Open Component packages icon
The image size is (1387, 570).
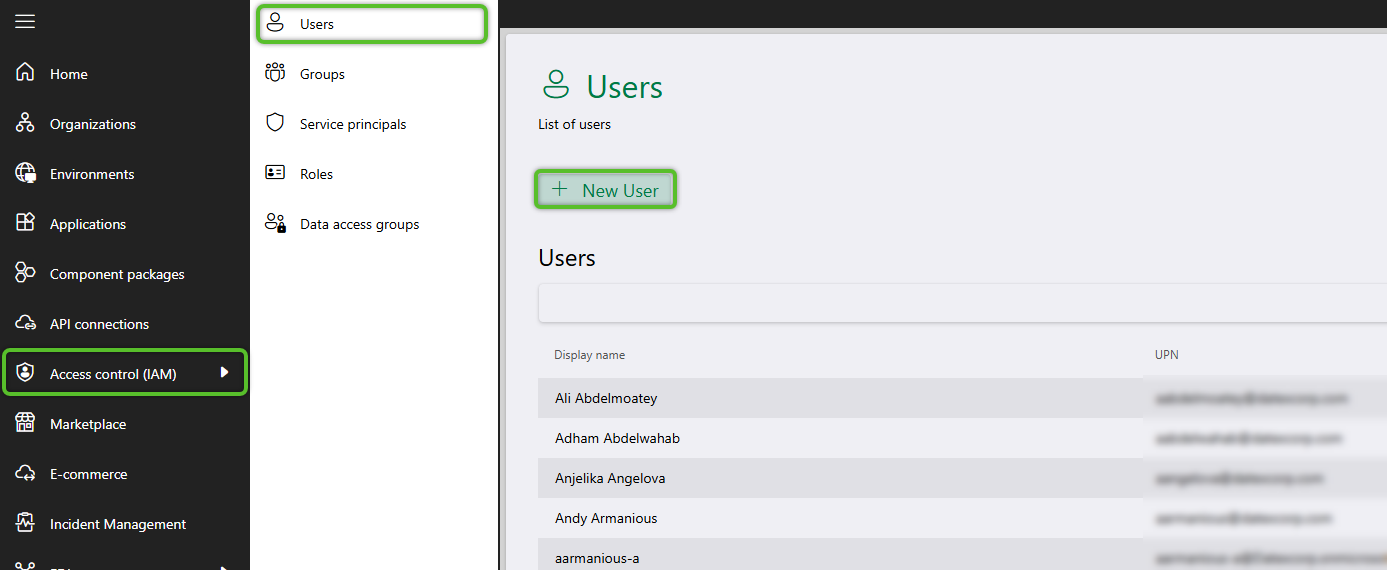[25, 274]
